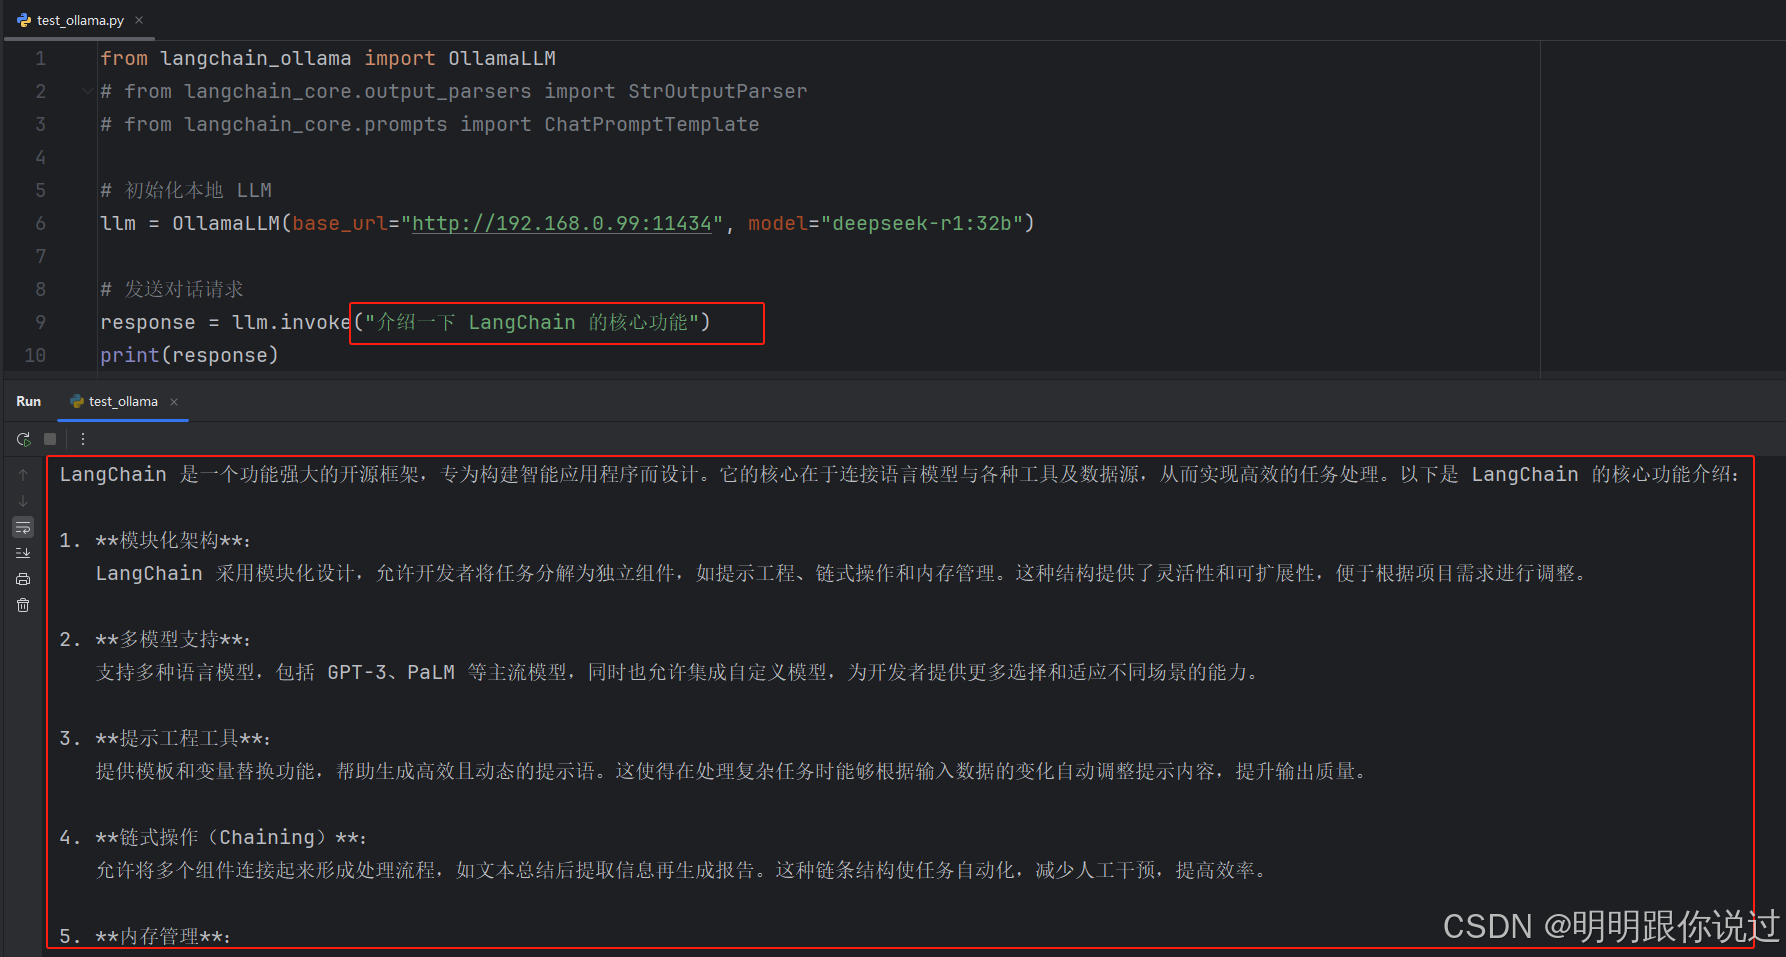This screenshot has height=957, width=1786.
Task: Print the console output
Action: coord(23,579)
